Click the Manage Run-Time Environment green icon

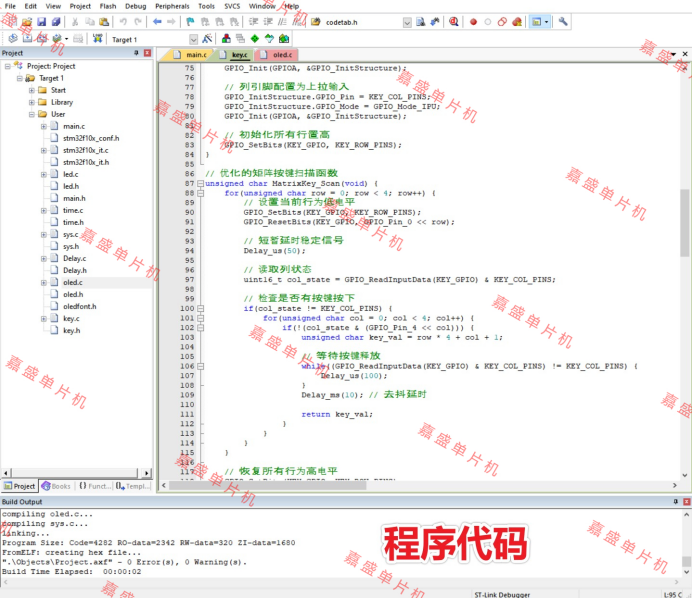pos(255,39)
